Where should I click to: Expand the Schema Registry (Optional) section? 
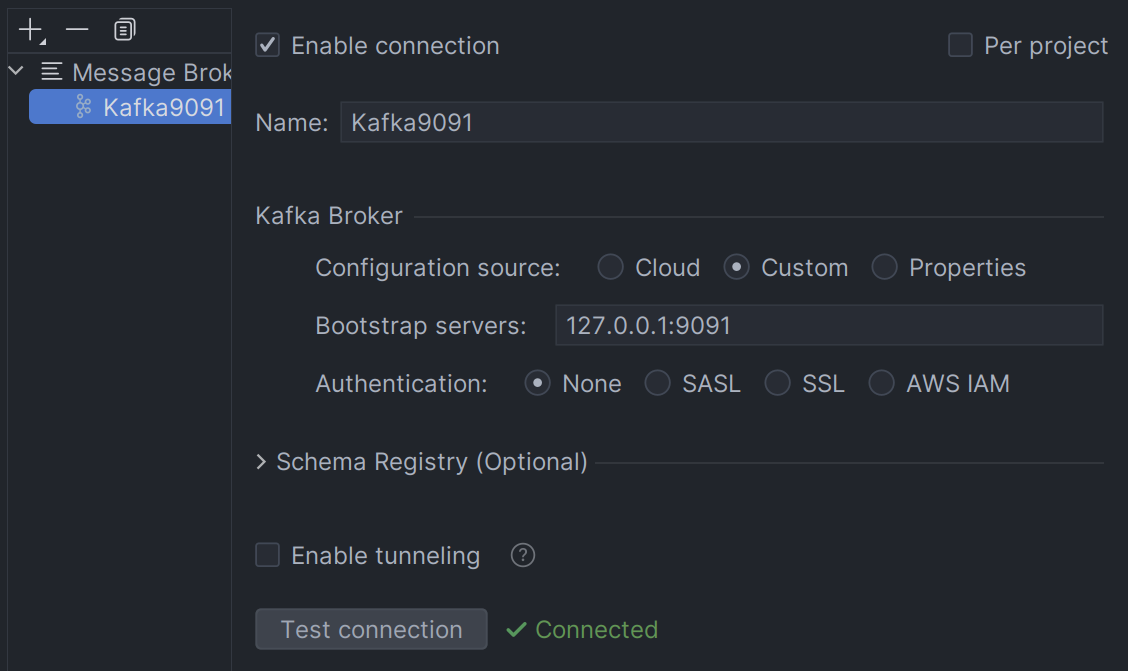click(262, 462)
